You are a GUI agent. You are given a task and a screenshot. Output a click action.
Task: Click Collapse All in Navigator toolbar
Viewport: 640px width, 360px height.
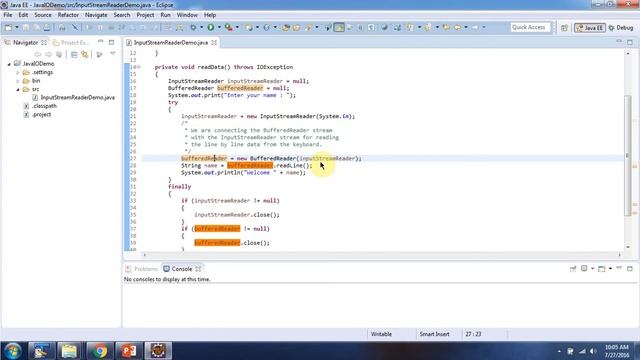[74, 54]
